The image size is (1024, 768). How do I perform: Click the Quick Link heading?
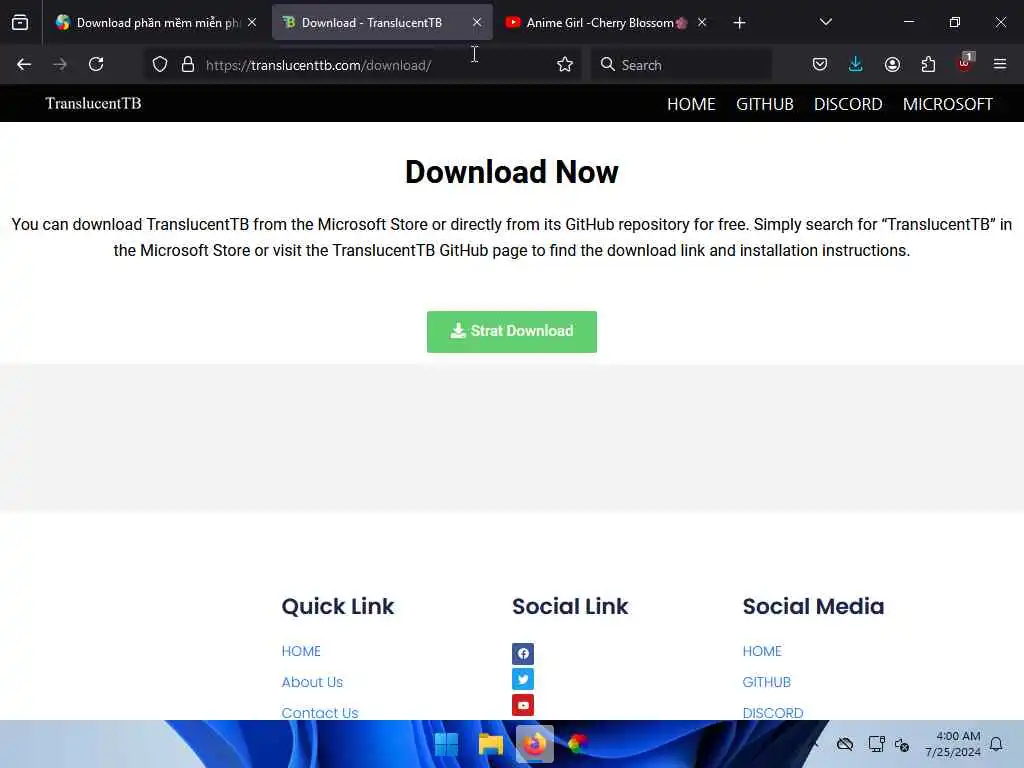pyautogui.click(x=338, y=606)
